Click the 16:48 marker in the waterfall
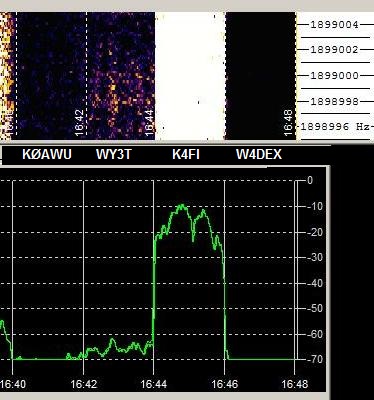 coord(289,123)
